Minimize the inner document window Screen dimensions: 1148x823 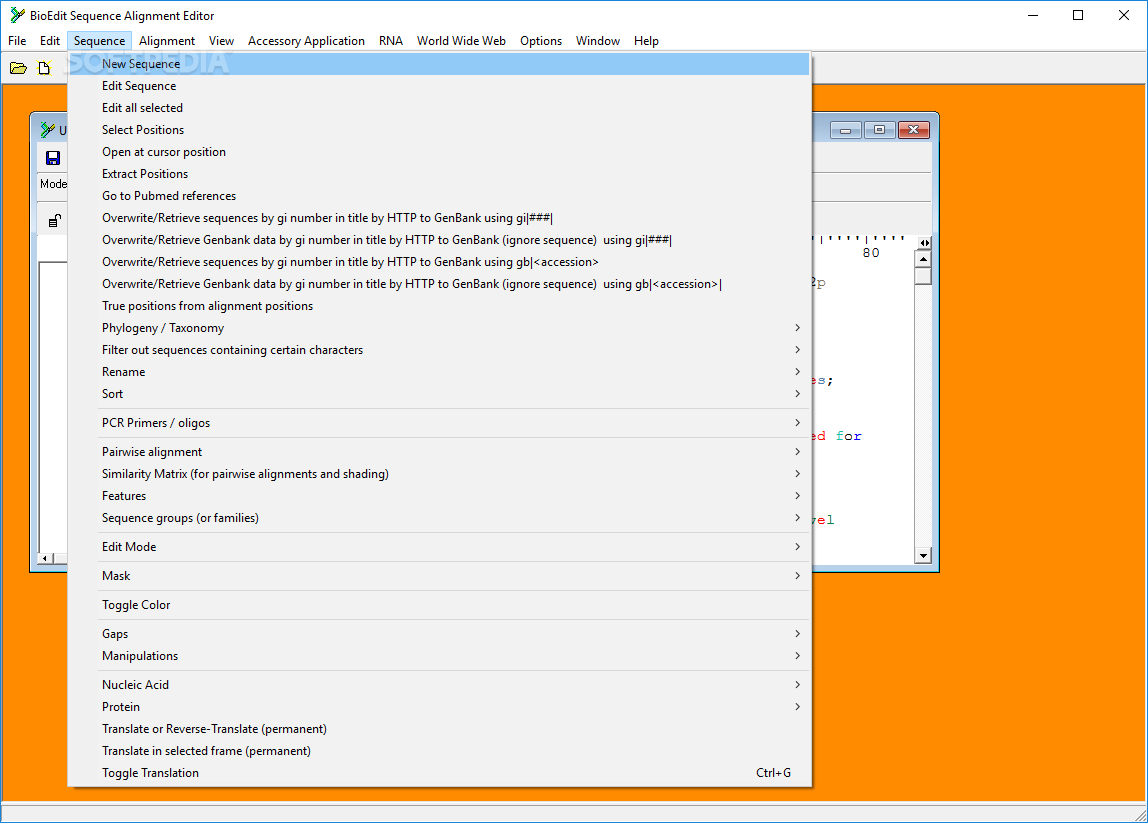coord(846,130)
